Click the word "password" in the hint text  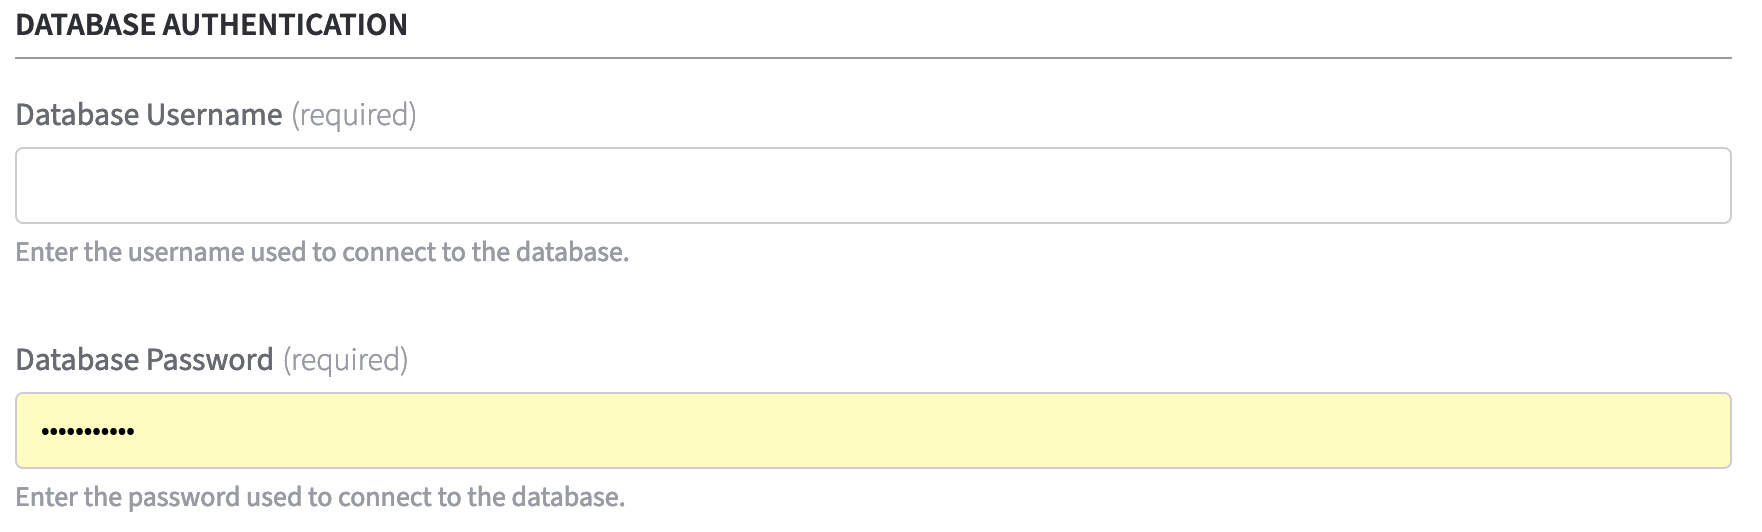pyautogui.click(x=184, y=497)
